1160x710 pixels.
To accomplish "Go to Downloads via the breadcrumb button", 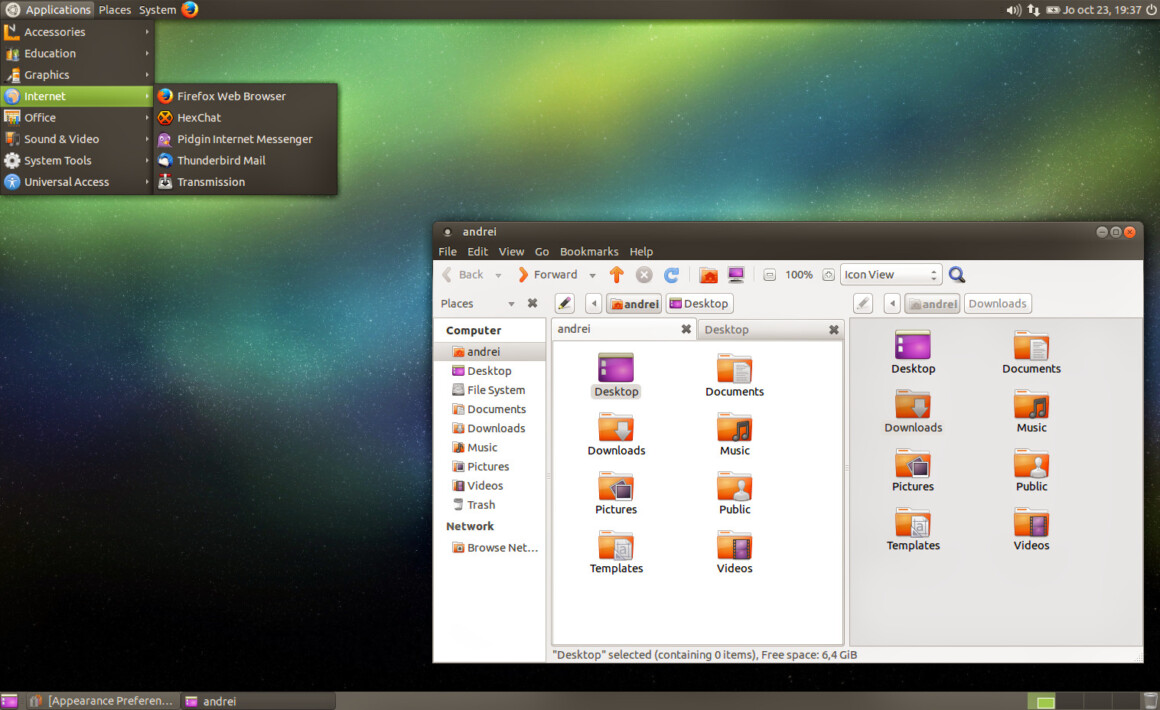I will point(997,303).
